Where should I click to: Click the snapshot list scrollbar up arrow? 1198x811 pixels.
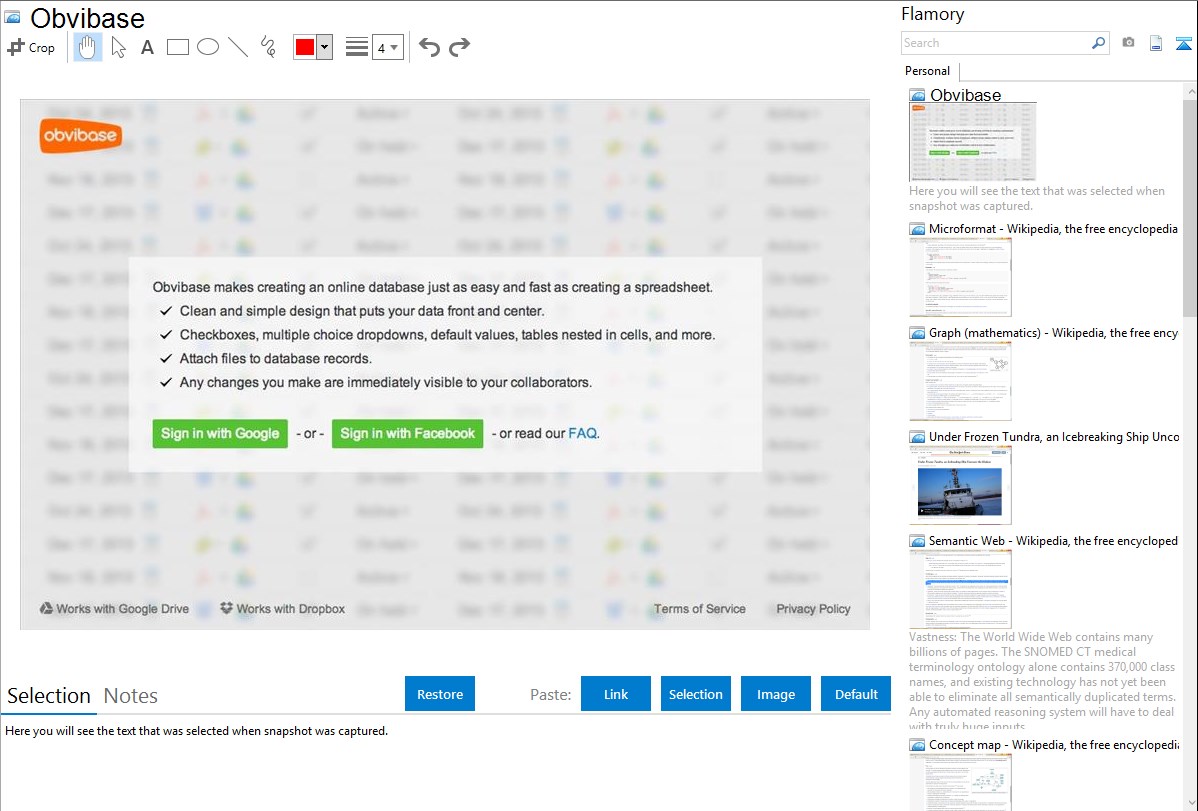pyautogui.click(x=1190, y=91)
